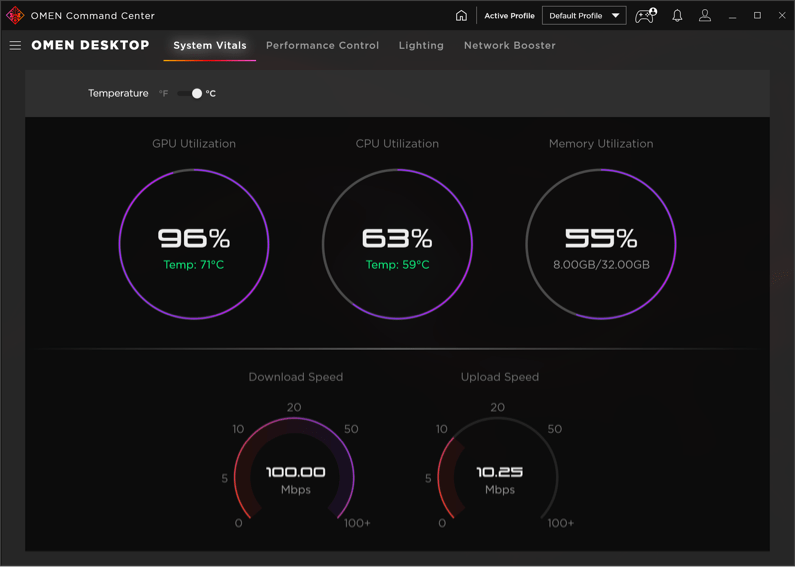Open the Default Profile dropdown
Image resolution: width=795 pixels, height=567 pixels.
pyautogui.click(x=577, y=16)
